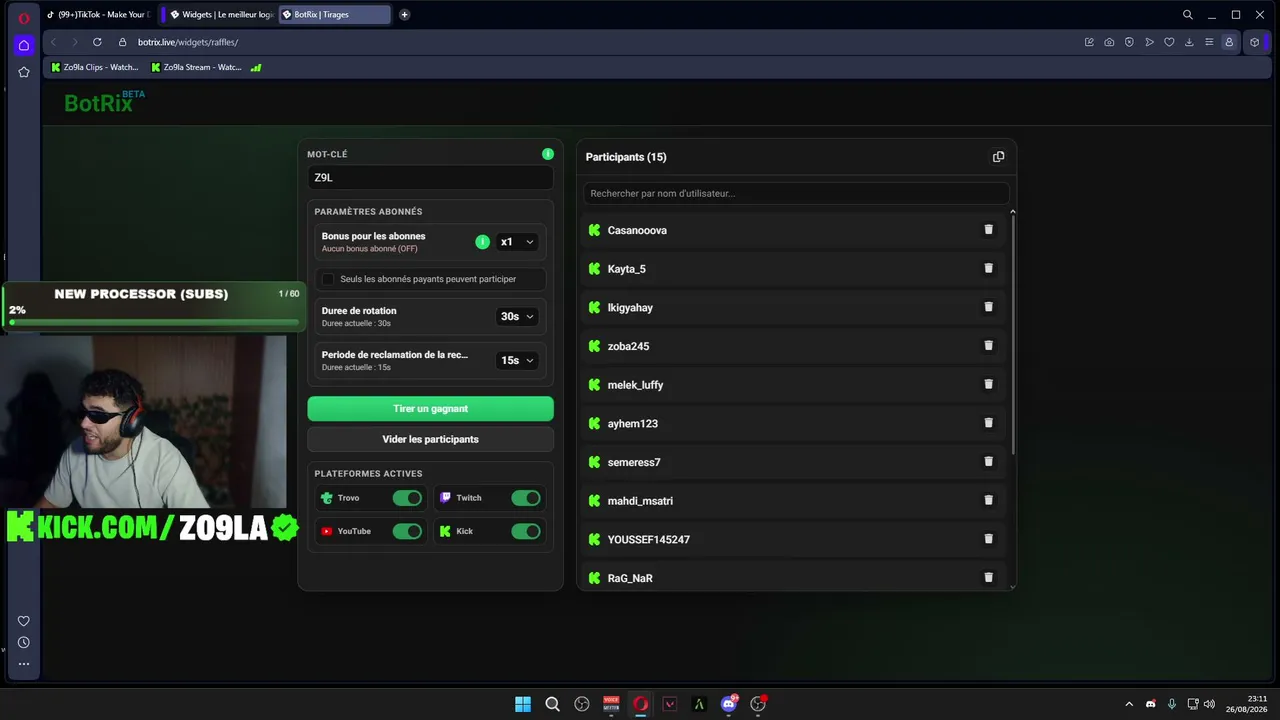Check 'Seuls les abonnés payants peuvent participer'
The height and width of the screenshot is (720, 1280).
click(327, 279)
